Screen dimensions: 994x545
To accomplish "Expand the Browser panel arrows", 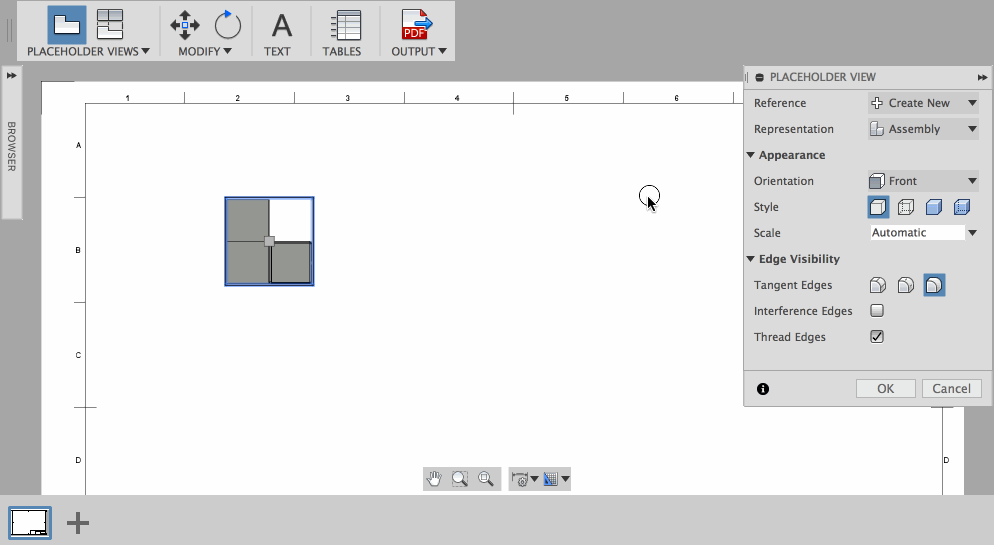I will tap(11, 75).
